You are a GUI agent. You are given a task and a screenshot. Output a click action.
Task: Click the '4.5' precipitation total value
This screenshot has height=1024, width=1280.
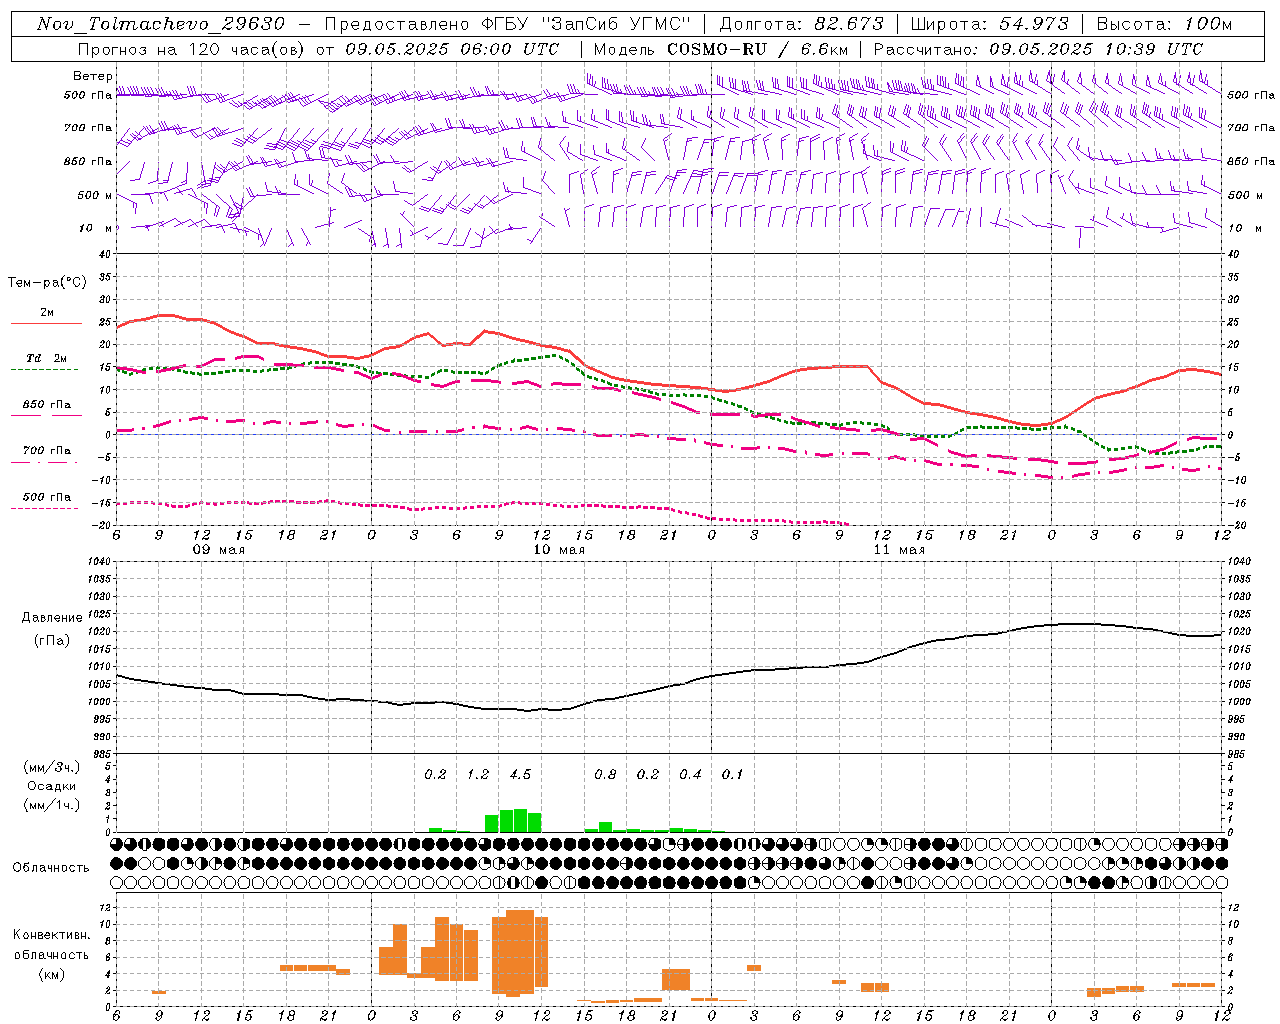click(x=520, y=774)
